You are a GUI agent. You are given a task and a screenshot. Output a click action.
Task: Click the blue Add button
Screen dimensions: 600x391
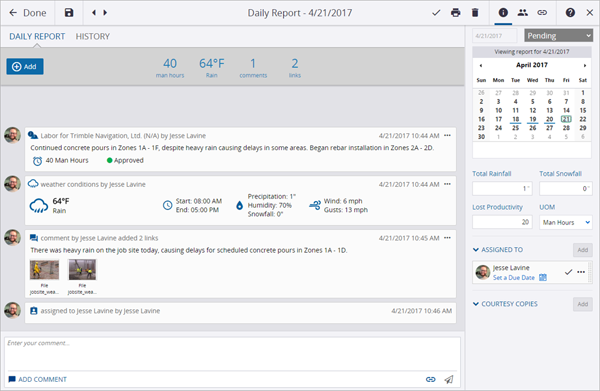(25, 67)
